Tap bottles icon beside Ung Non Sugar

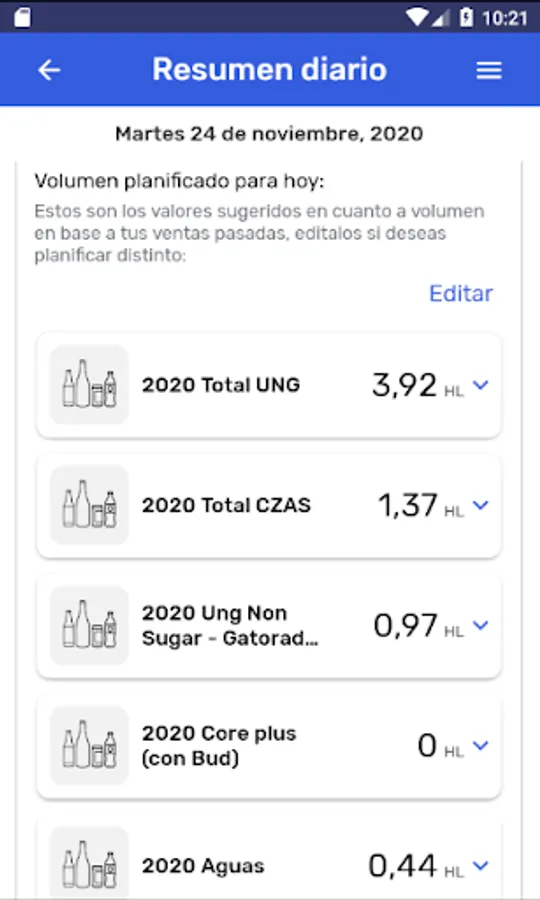tap(89, 625)
